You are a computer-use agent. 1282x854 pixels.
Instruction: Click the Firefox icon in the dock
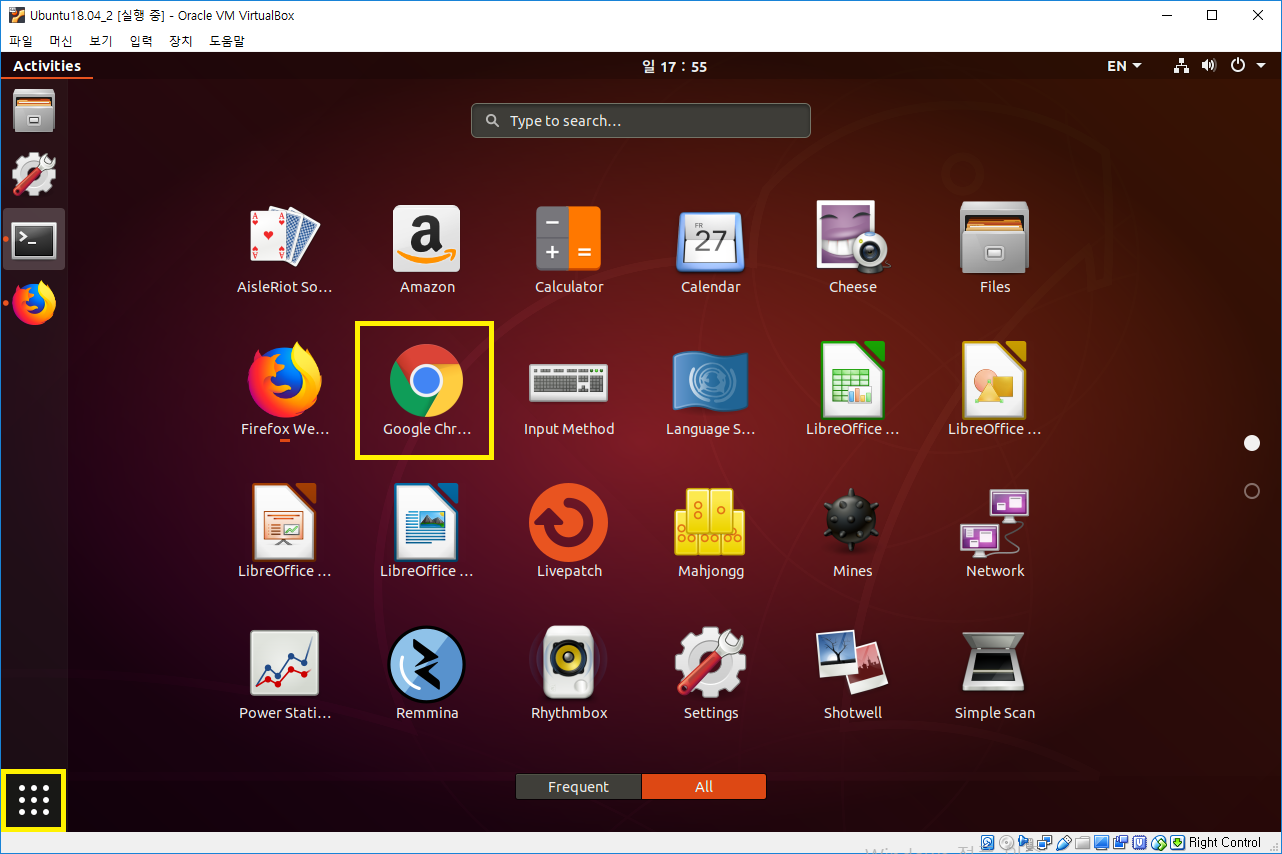[x=34, y=303]
